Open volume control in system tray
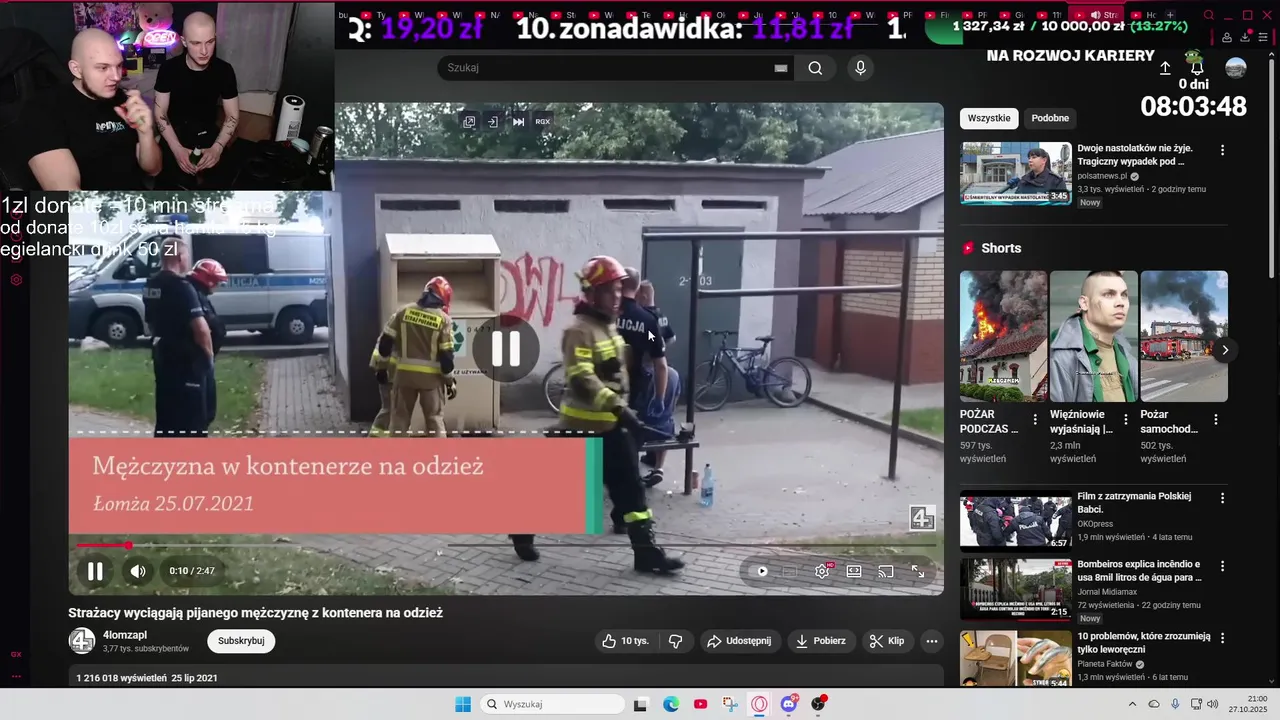This screenshot has width=1280, height=720. [1213, 704]
